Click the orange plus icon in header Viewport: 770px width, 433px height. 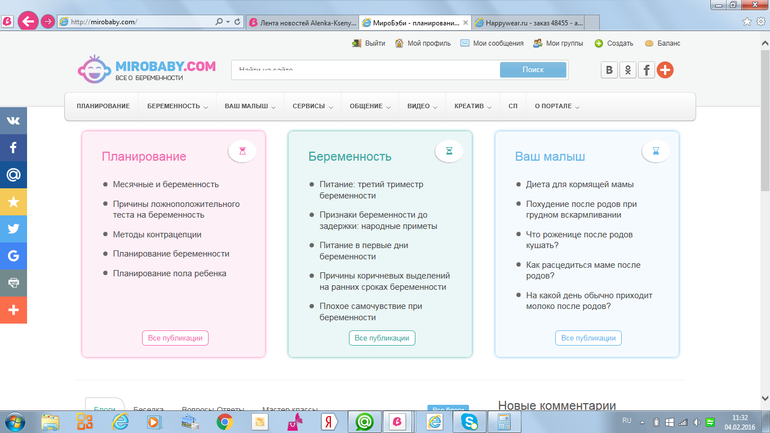point(665,70)
